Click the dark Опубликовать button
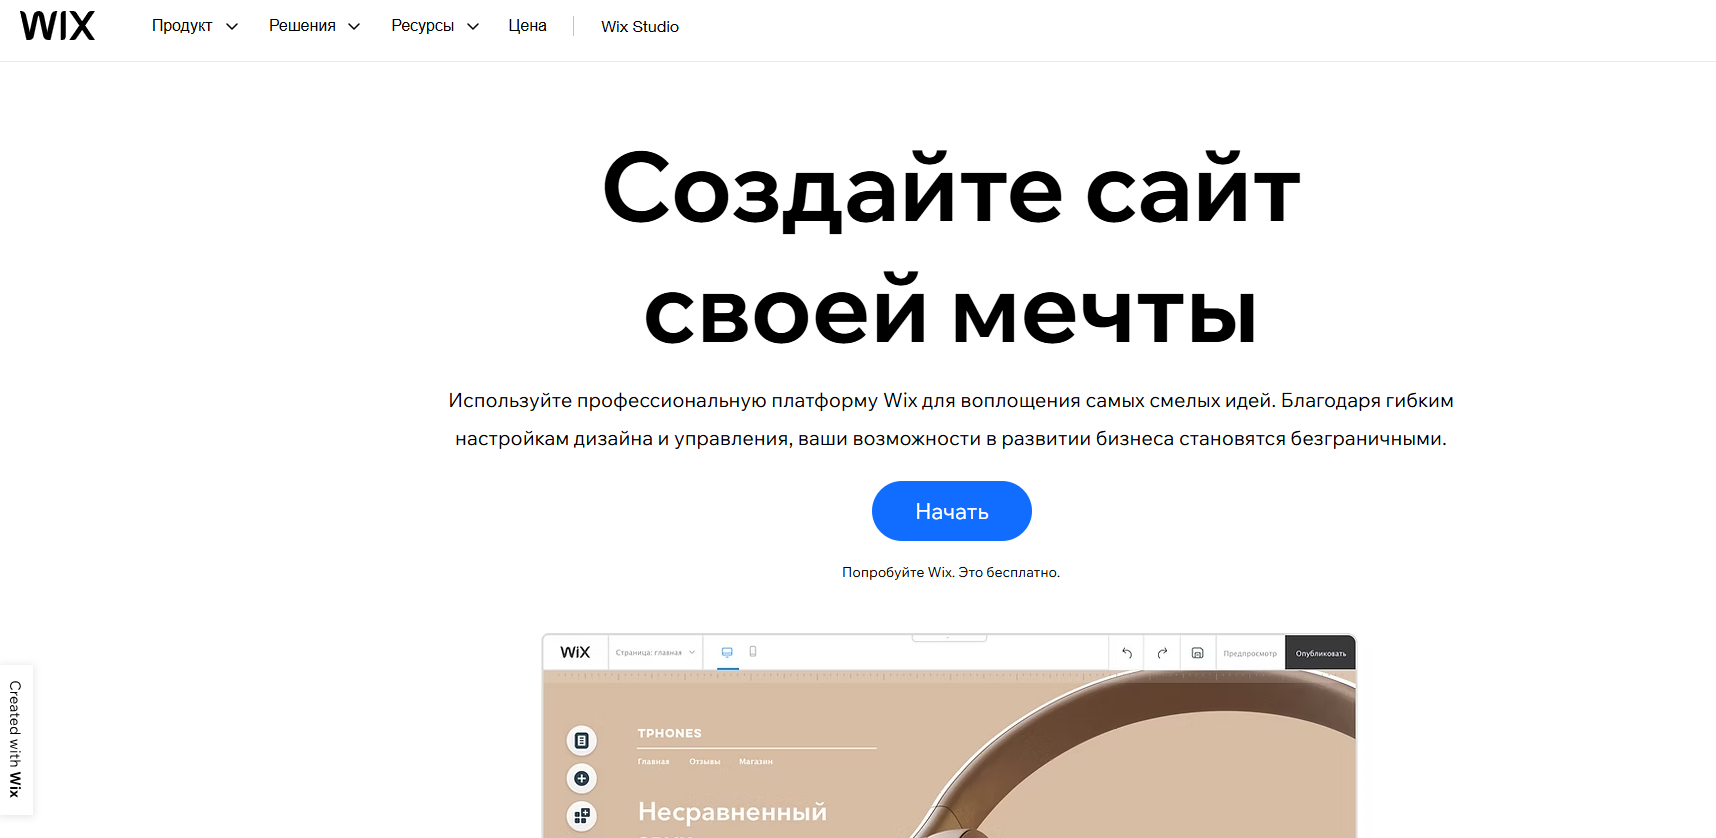Viewport: 1716px width, 838px height. point(1321,653)
